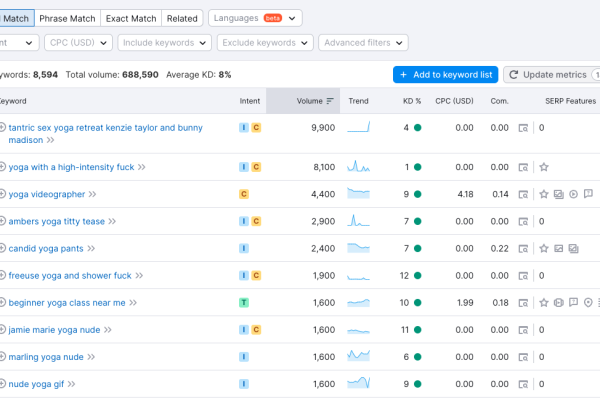The width and height of the screenshot is (600, 400).
Task: Open the CPC (USD) filter dropdown
Action: [x=78, y=42]
